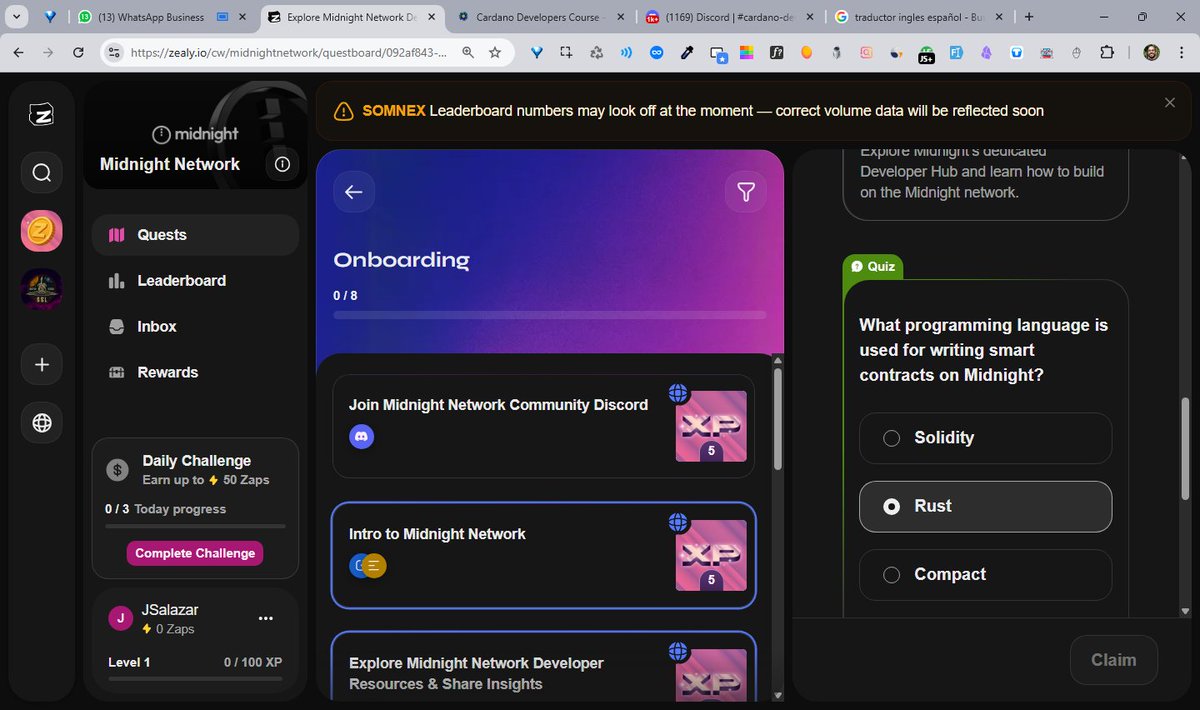Select the gold Z coin community icon
The height and width of the screenshot is (710, 1200).
click(41, 231)
